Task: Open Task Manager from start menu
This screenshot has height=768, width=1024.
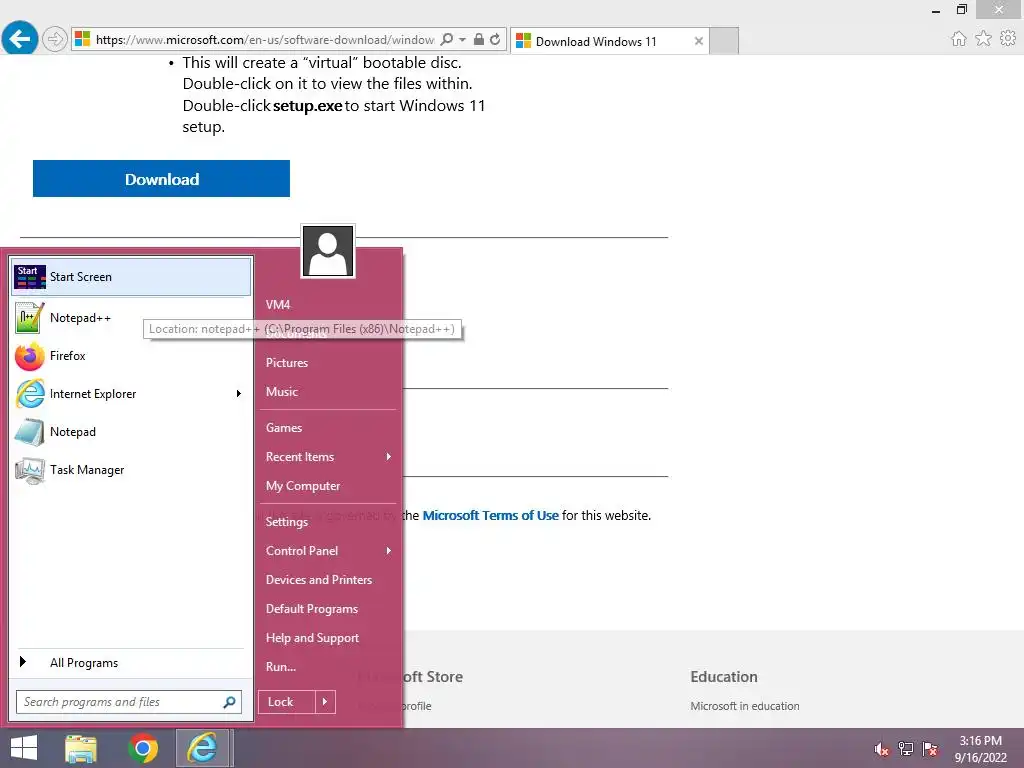Action: tap(131, 470)
